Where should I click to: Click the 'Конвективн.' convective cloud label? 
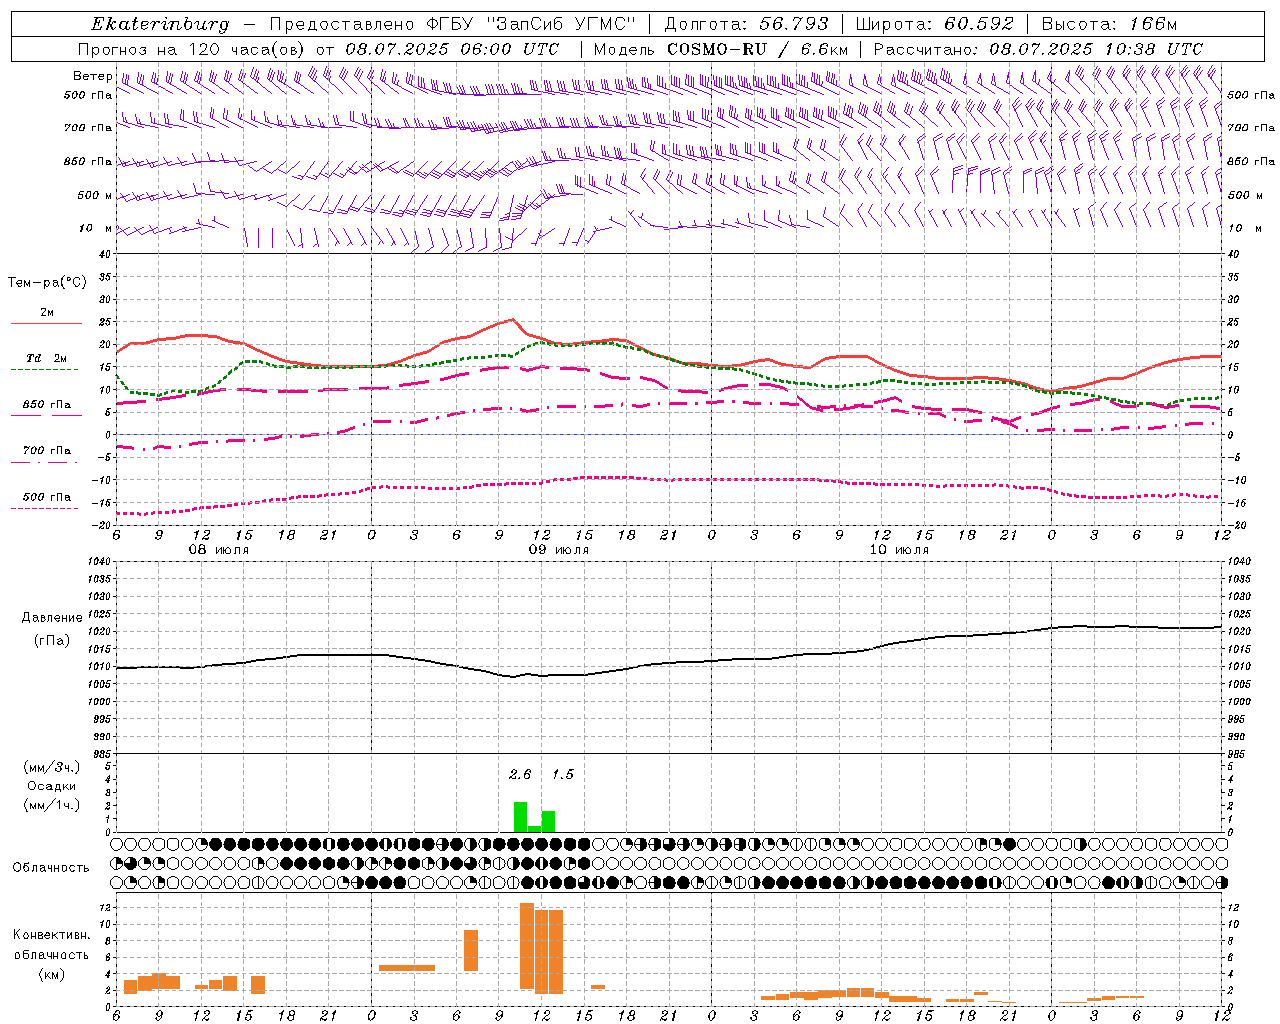coord(51,935)
